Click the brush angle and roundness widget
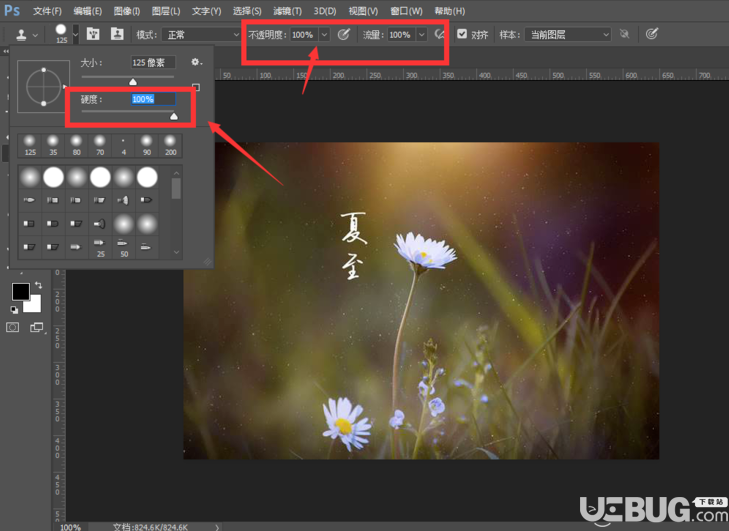 click(x=43, y=86)
